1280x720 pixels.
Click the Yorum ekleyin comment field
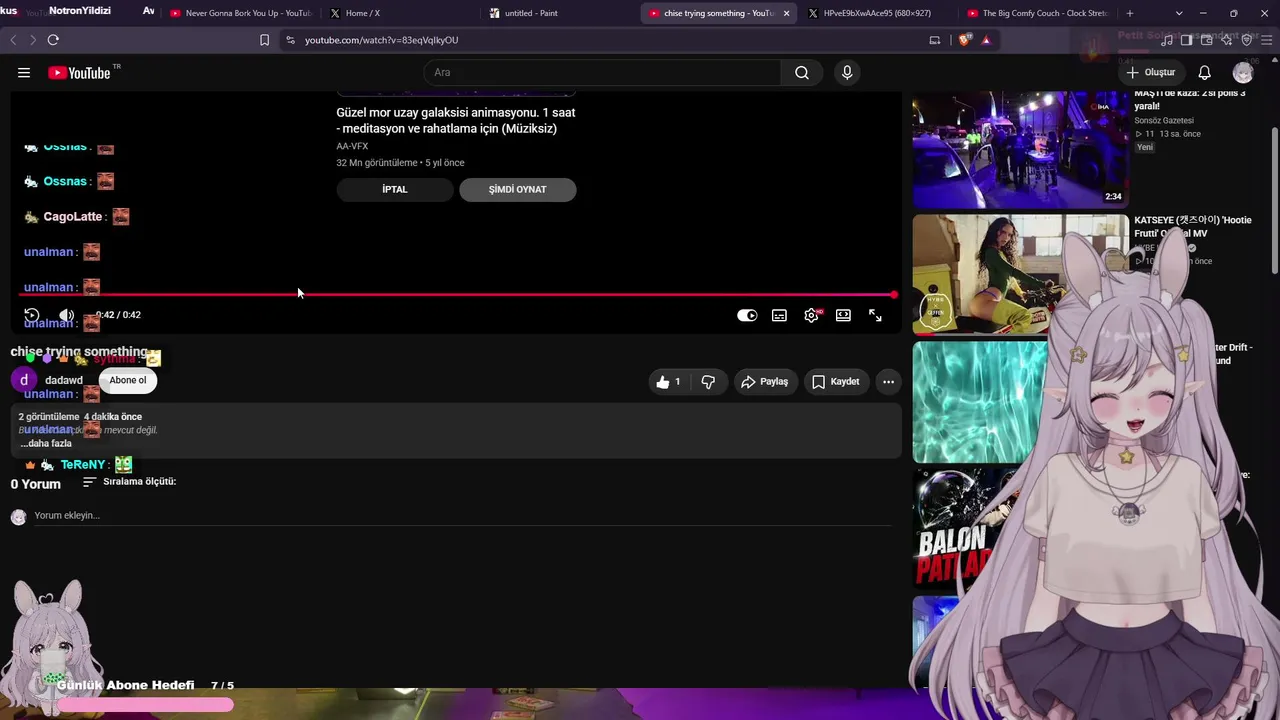[x=462, y=515]
